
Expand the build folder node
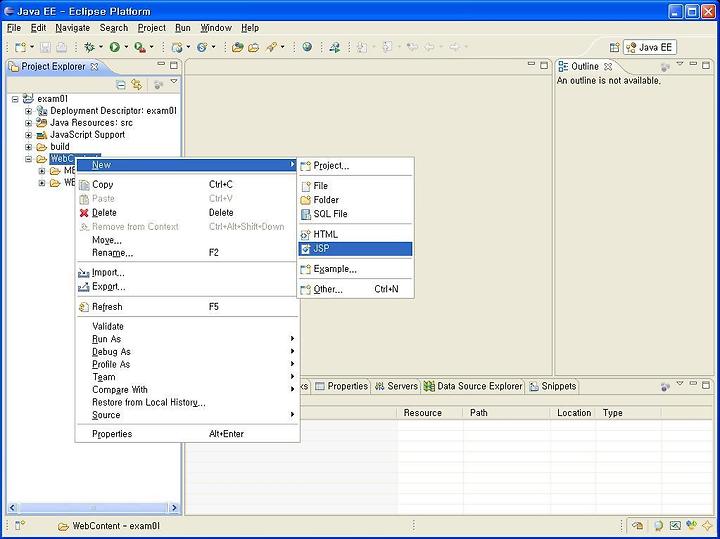pyautogui.click(x=28, y=147)
